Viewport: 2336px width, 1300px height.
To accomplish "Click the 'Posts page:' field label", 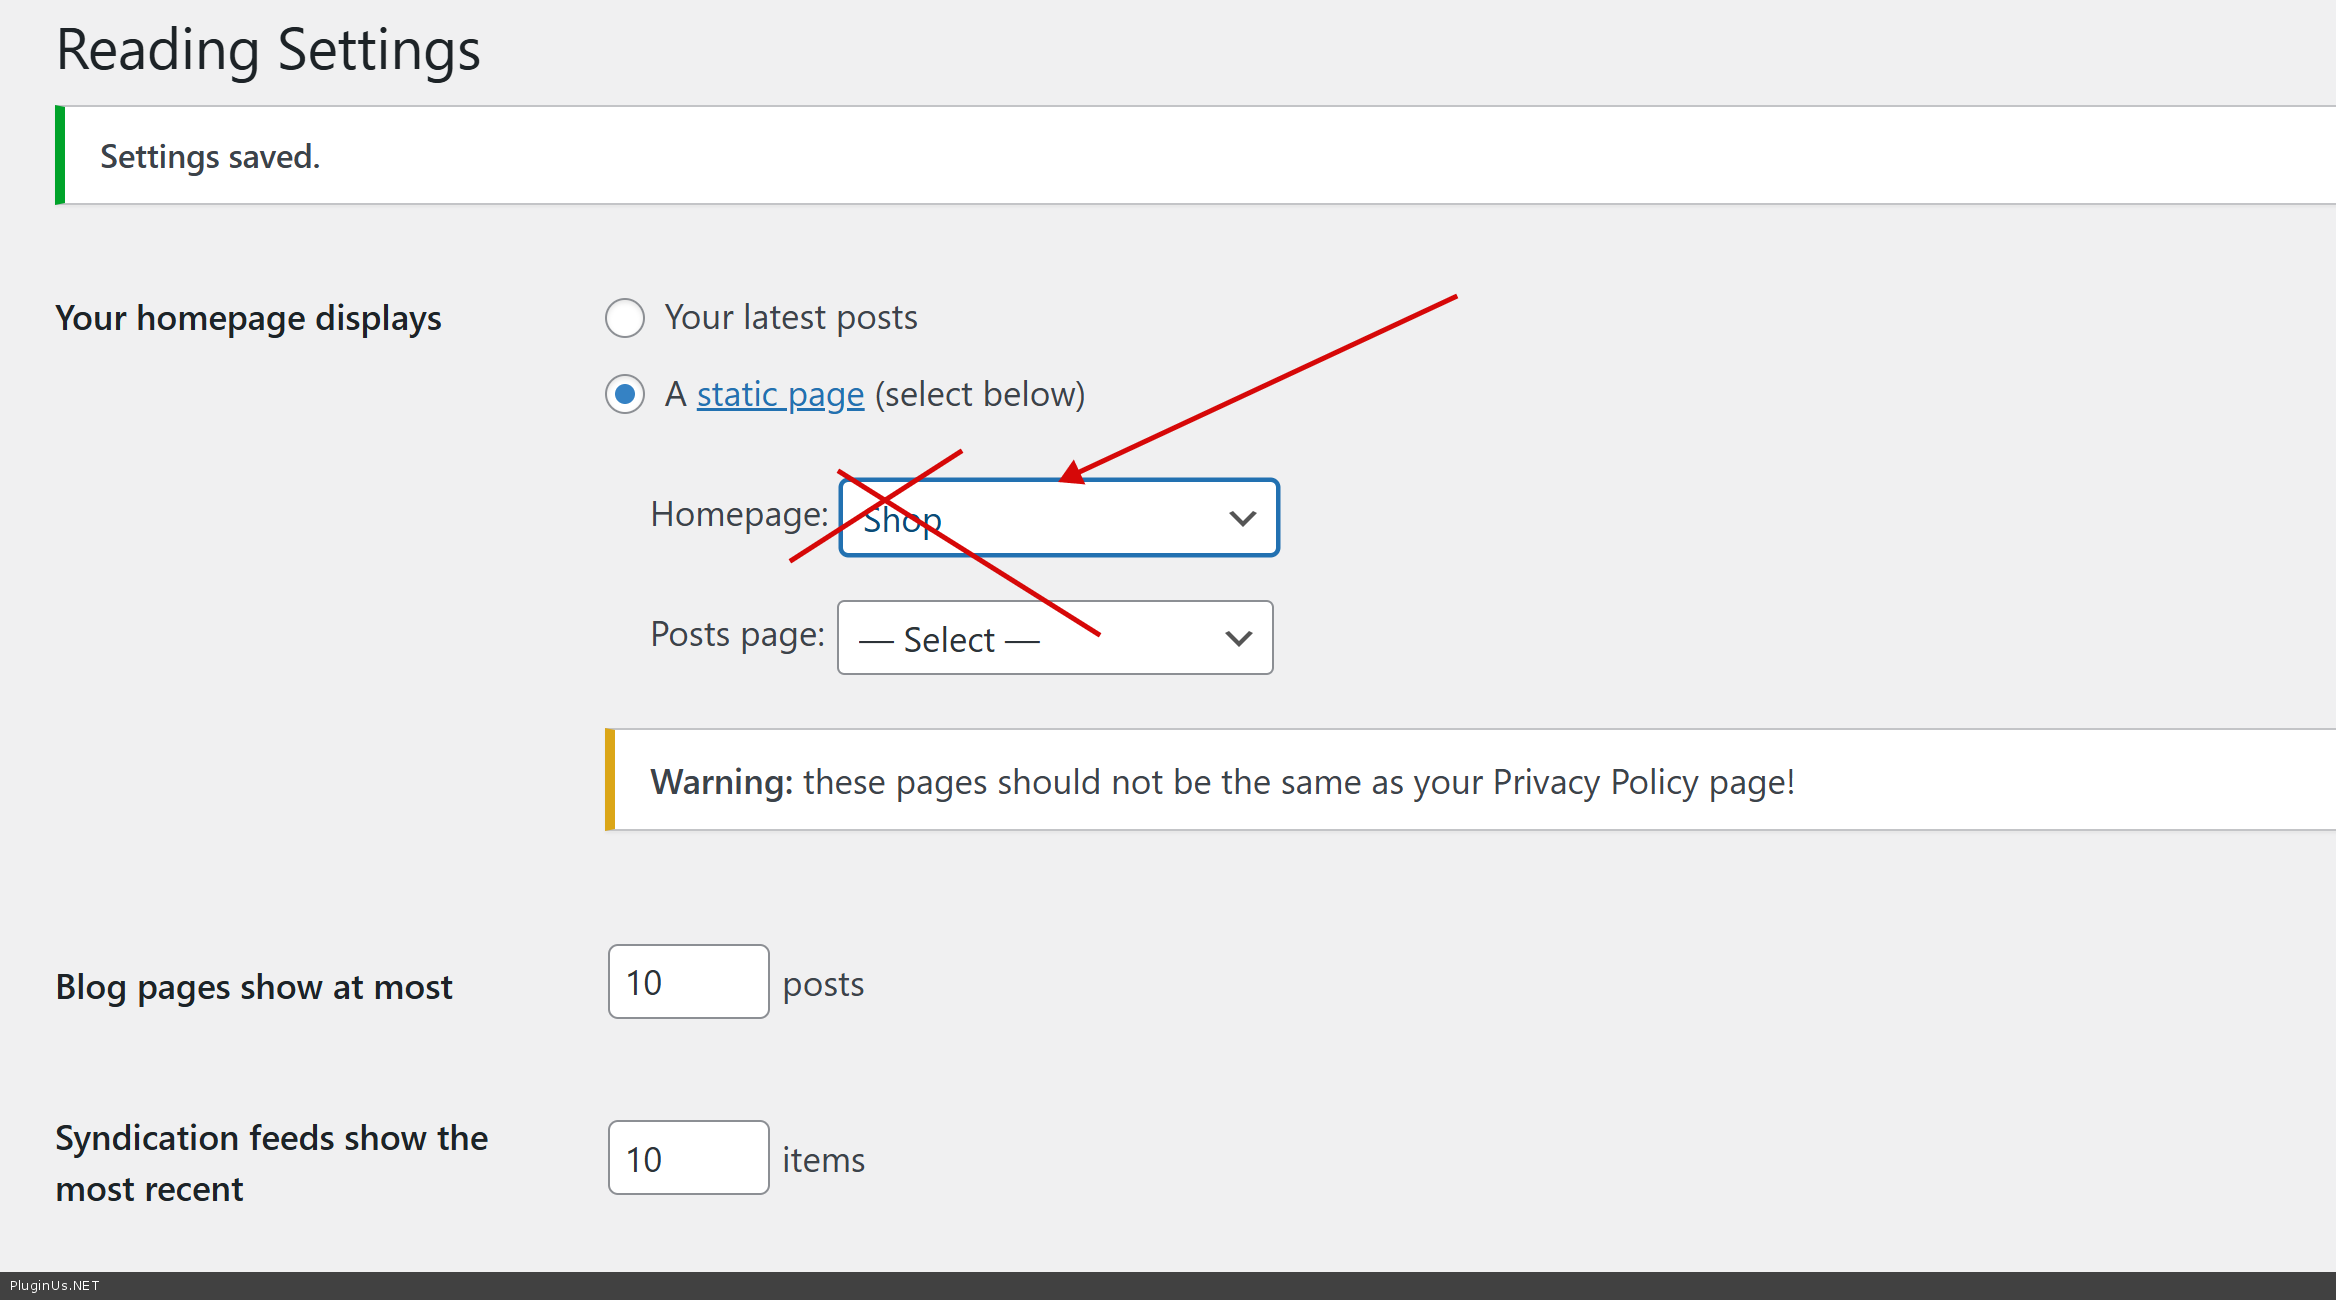I will pyautogui.click(x=737, y=634).
